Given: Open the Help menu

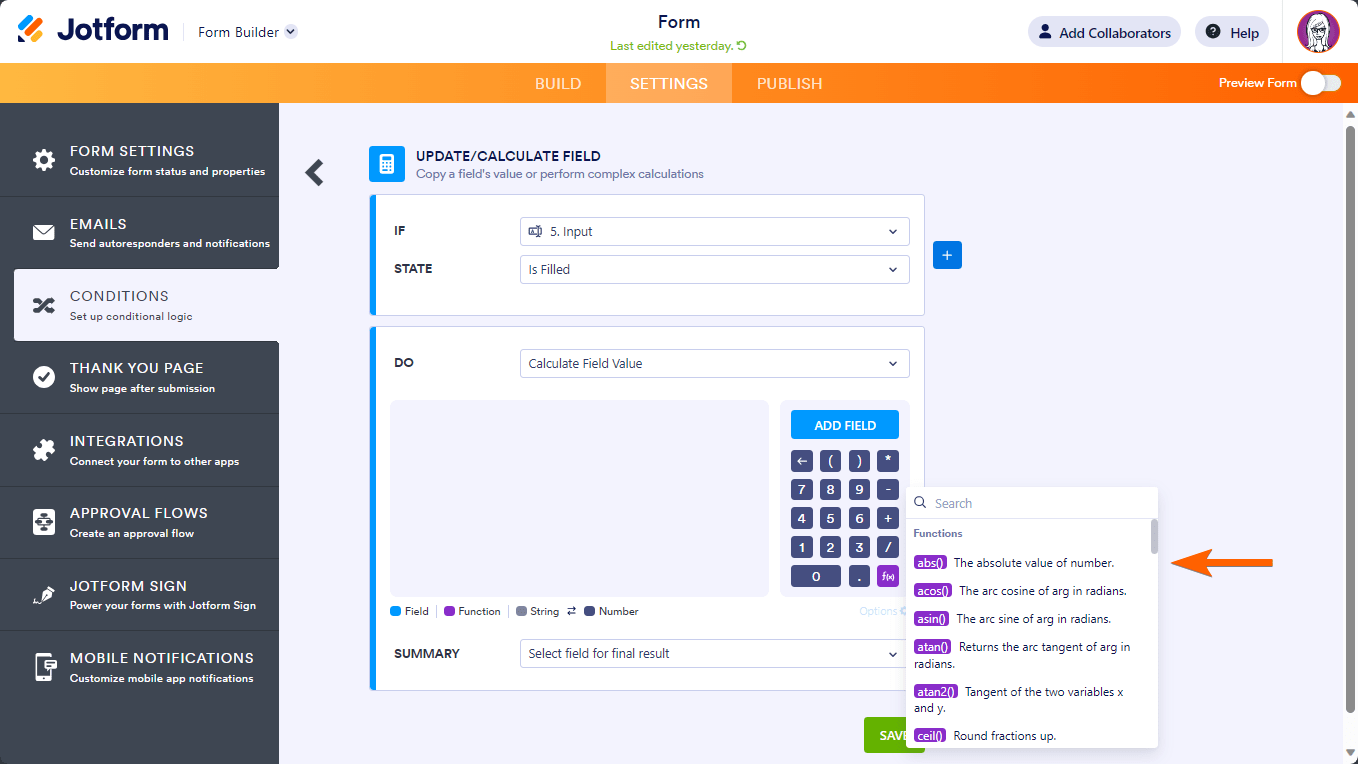Looking at the screenshot, I should pos(1232,32).
